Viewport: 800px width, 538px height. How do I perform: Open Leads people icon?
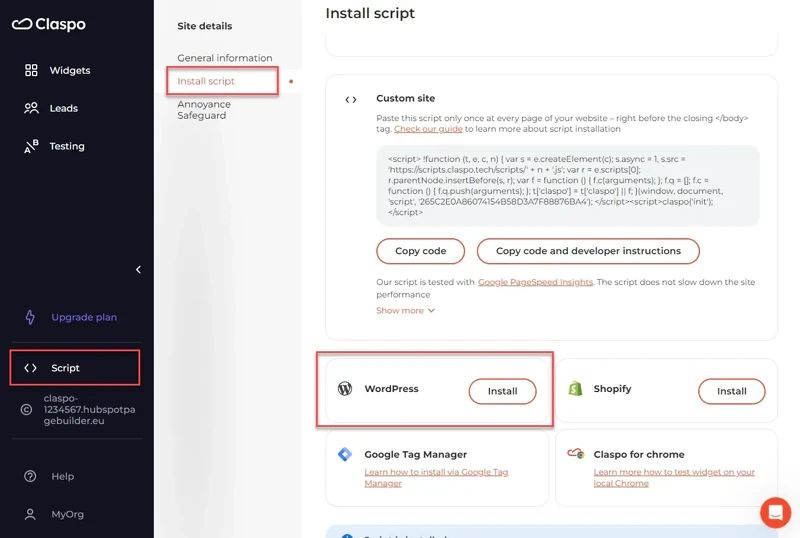[31, 108]
